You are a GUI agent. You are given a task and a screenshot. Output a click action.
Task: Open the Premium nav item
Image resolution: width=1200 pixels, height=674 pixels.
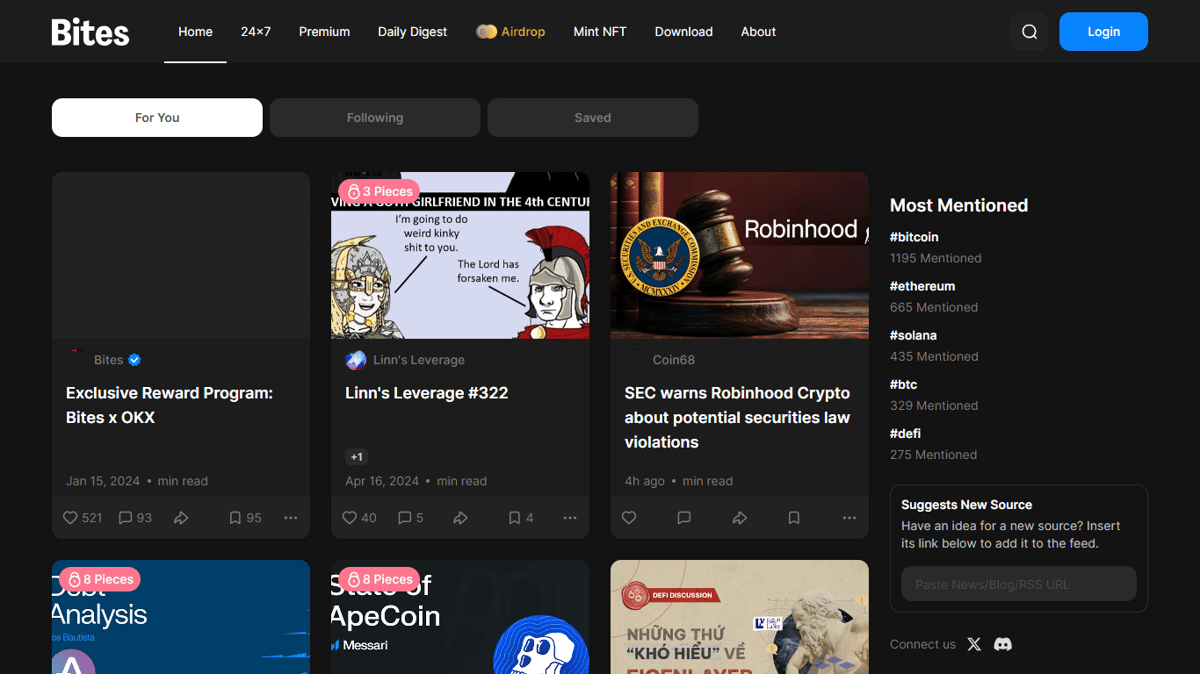tap(324, 32)
